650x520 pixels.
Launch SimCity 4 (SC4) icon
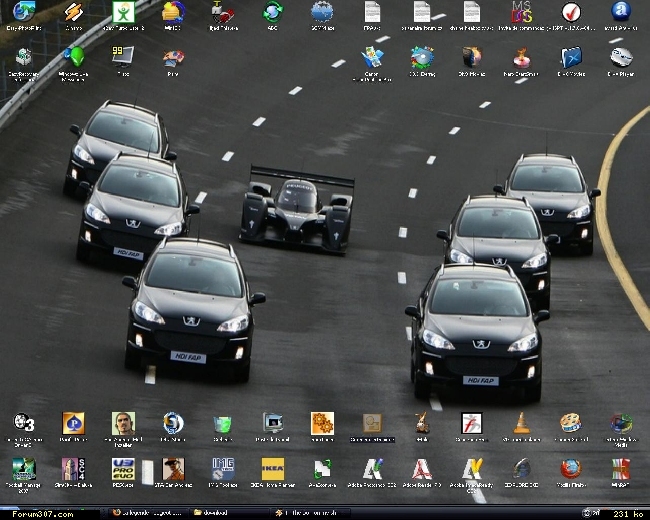(x=73, y=469)
